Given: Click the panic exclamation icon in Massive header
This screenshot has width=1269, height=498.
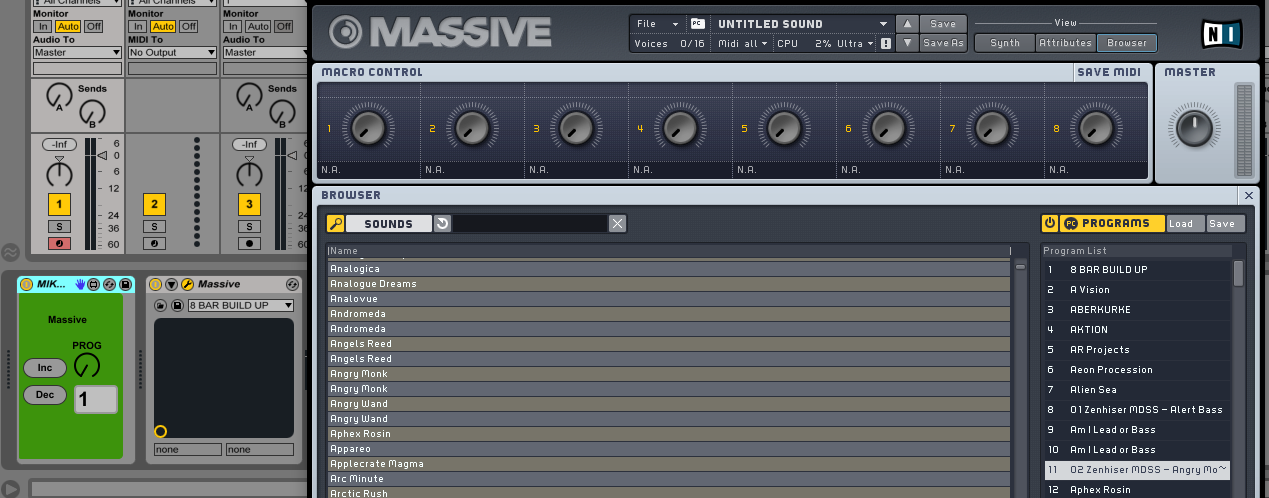Looking at the screenshot, I should pyautogui.click(x=885, y=44).
